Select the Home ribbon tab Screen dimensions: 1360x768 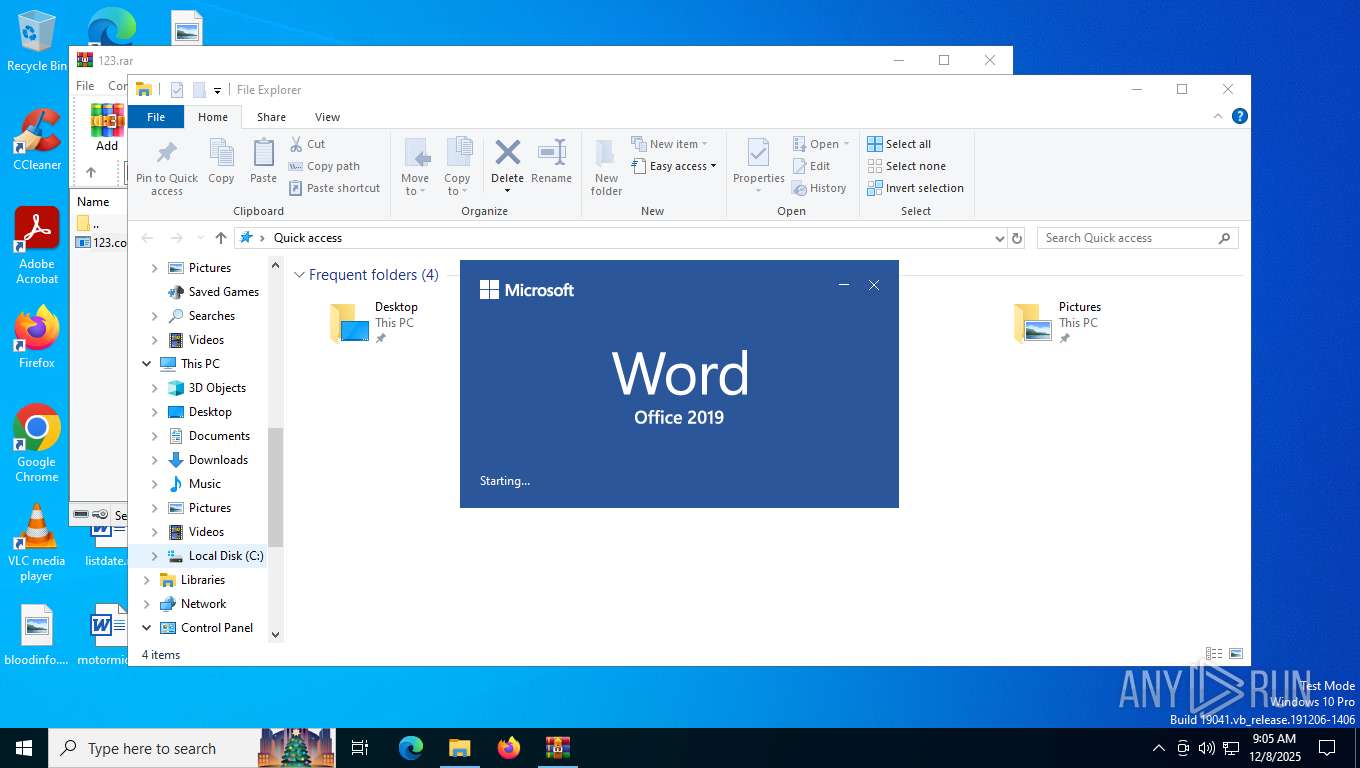(x=213, y=117)
